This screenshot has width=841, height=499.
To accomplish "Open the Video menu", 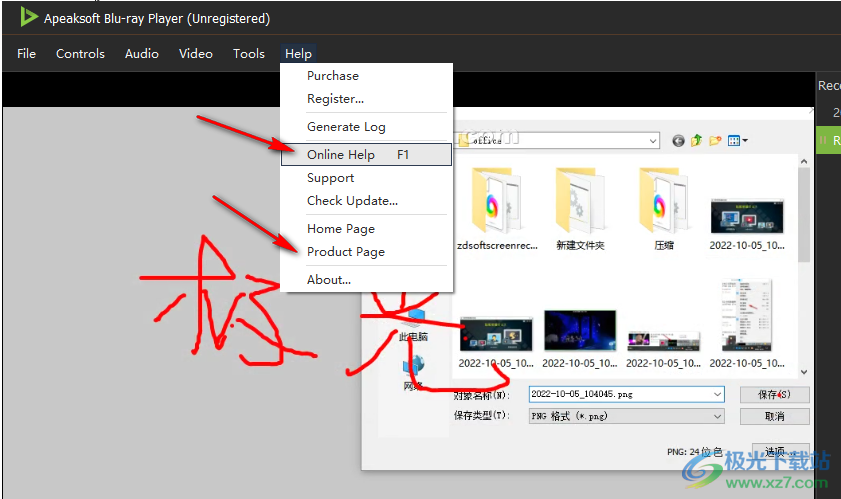I will pyautogui.click(x=196, y=54).
